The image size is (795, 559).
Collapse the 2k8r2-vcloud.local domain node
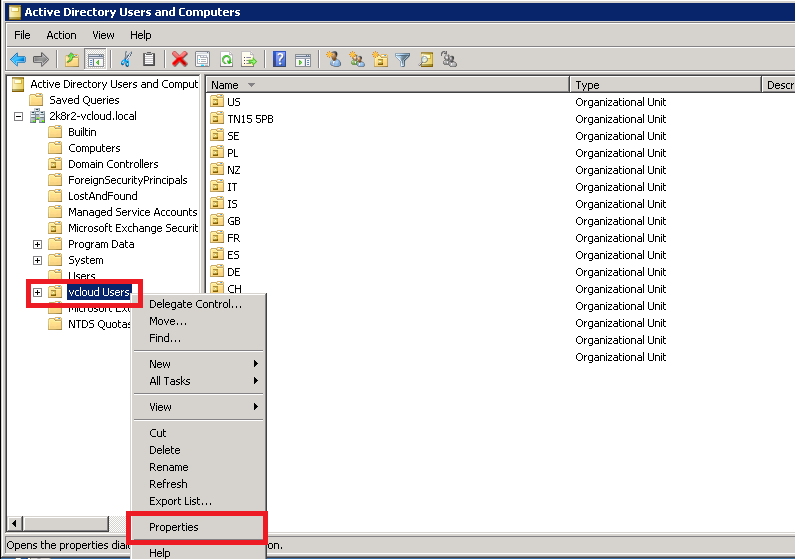[18, 117]
